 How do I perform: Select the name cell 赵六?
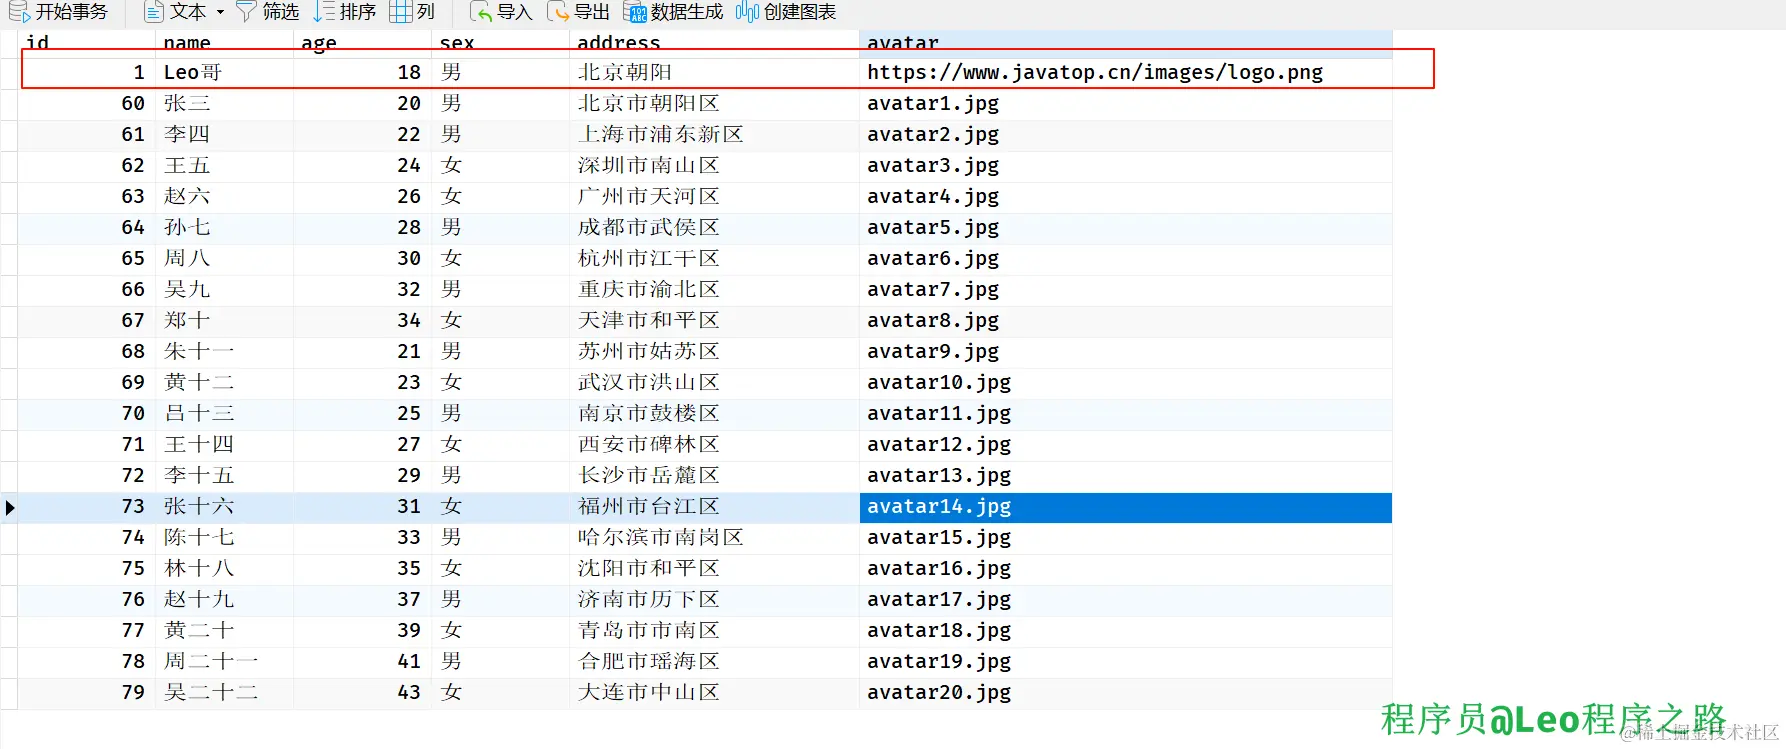click(224, 196)
